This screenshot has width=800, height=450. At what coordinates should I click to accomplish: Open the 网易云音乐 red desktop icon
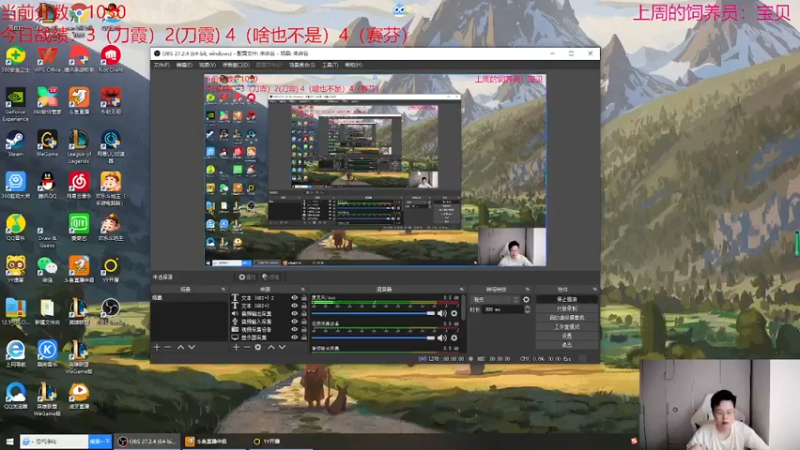click(79, 185)
